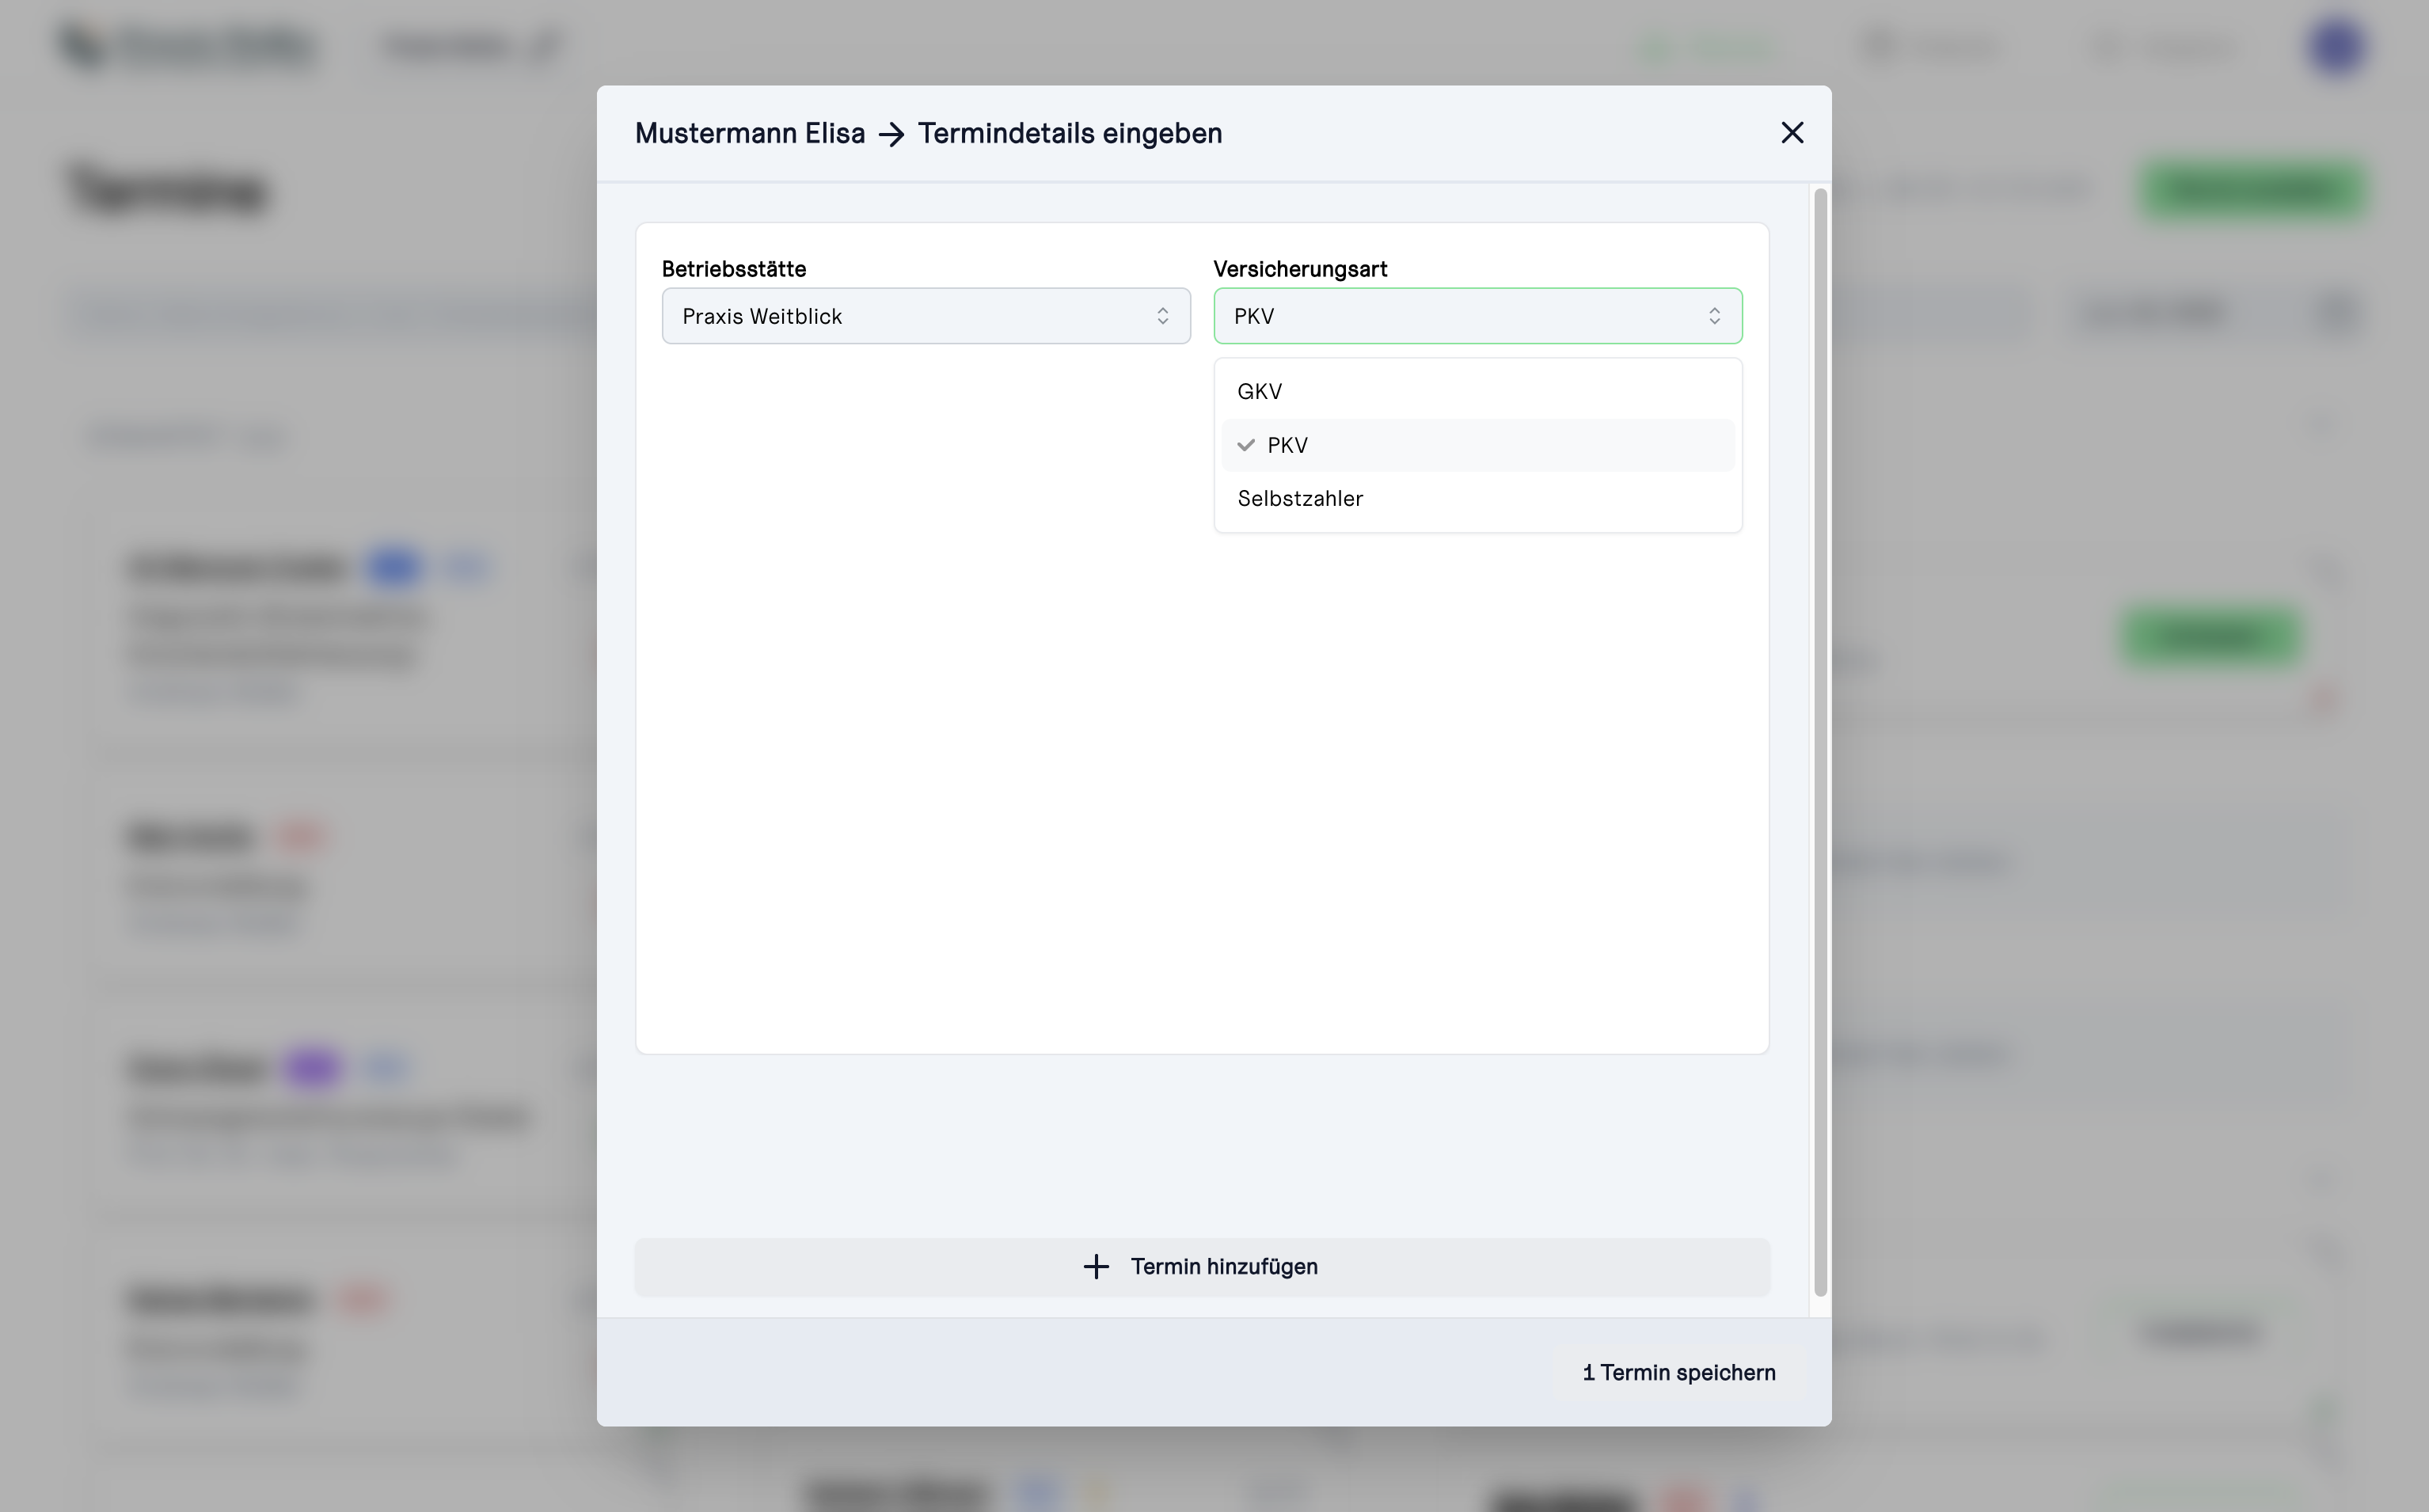This screenshot has height=1512, width=2429.
Task: Select the checked PKV option
Action: (x=1478, y=445)
